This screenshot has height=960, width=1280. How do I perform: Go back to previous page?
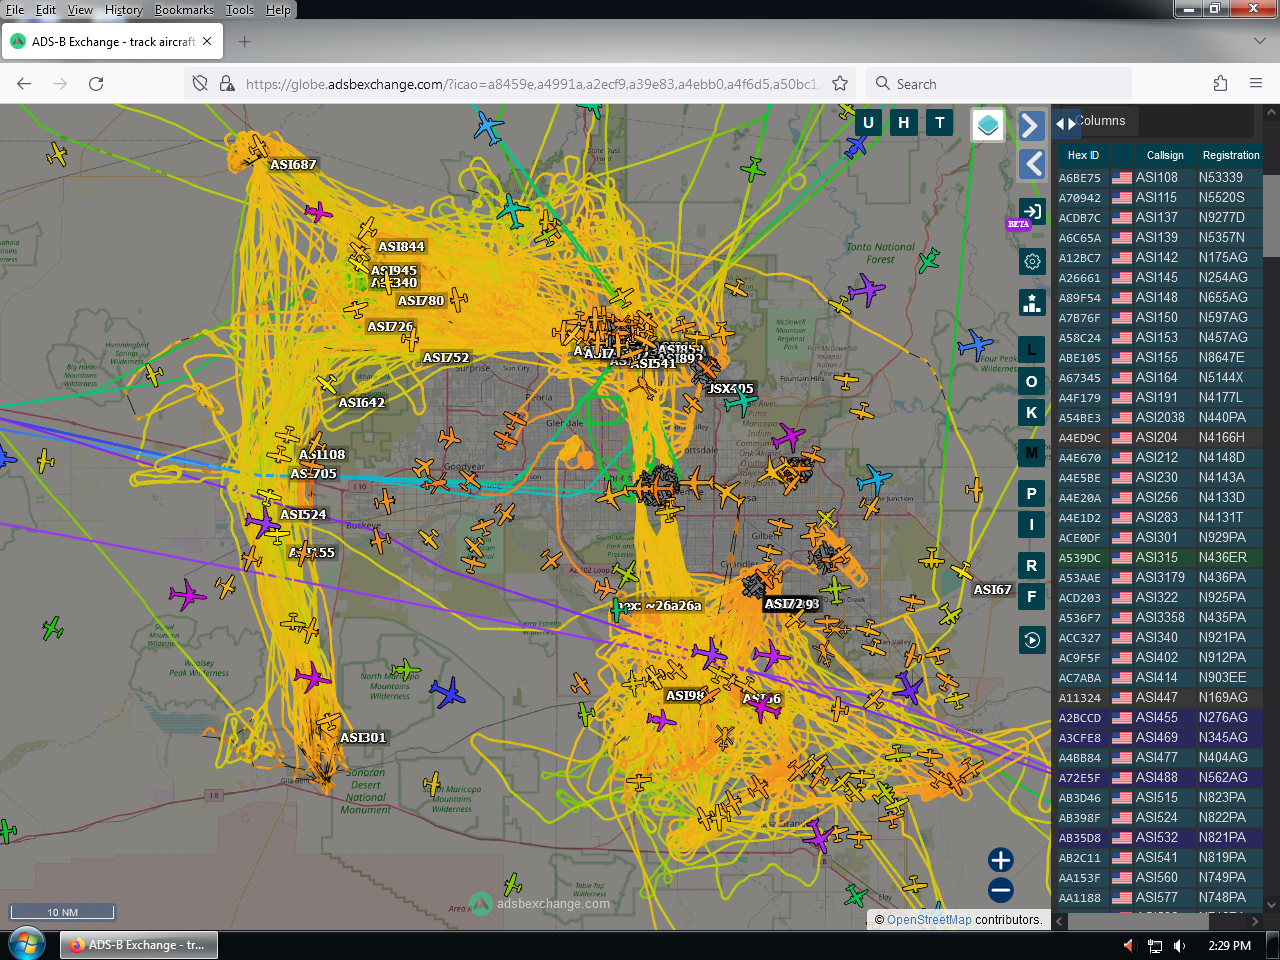24,84
